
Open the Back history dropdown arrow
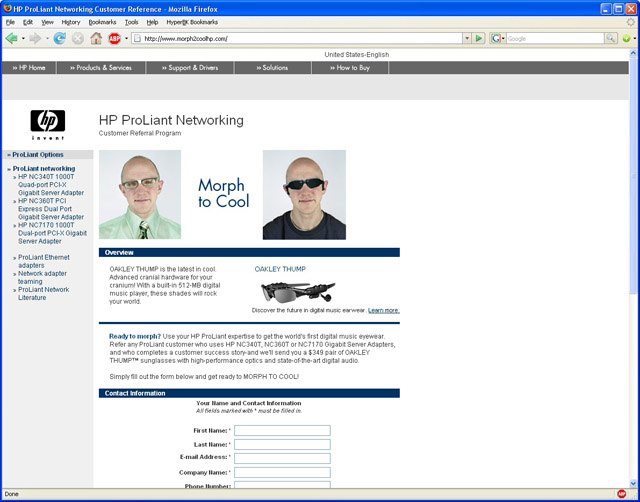(x=23, y=38)
